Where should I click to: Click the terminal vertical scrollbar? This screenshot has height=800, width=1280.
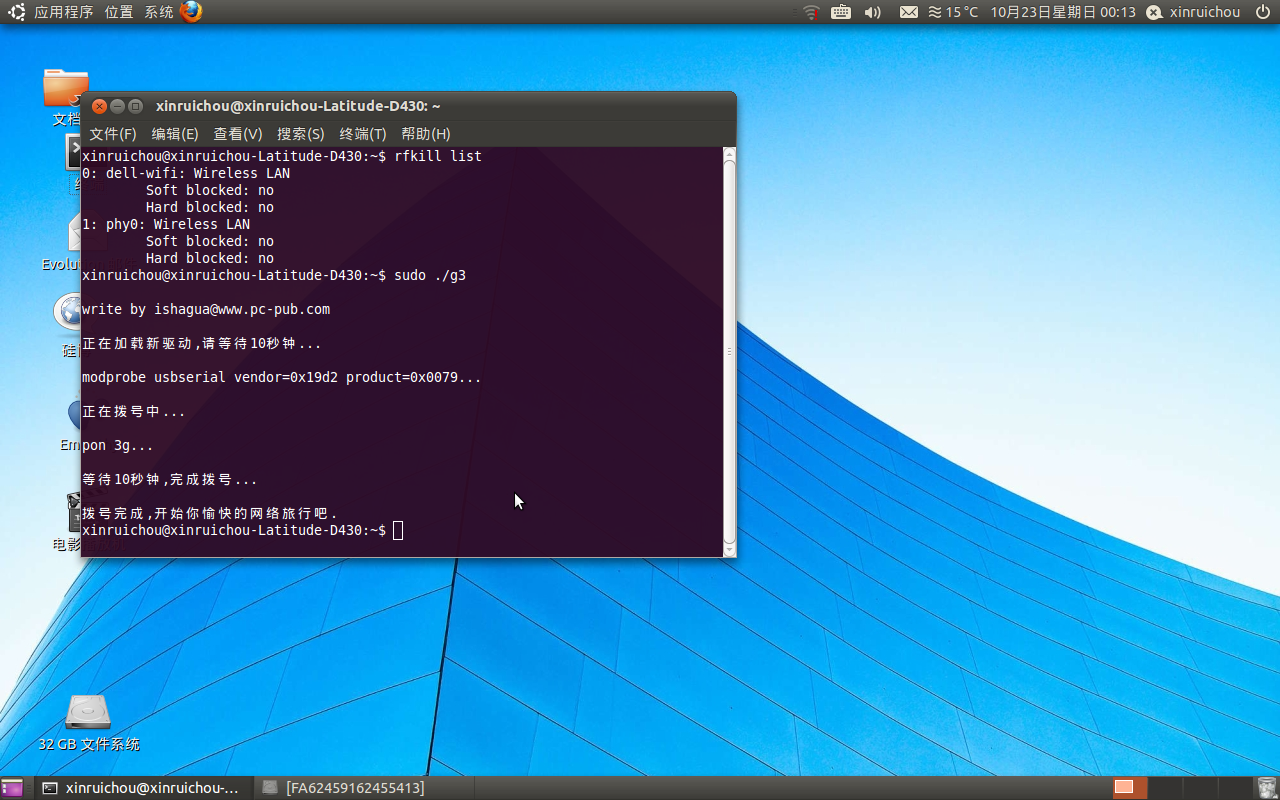pyautogui.click(x=729, y=352)
